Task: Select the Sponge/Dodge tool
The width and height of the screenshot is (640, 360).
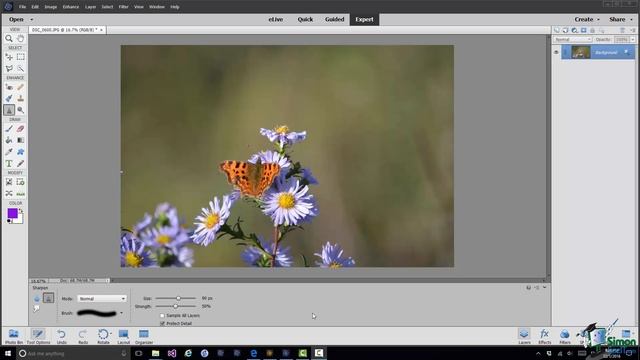Action: (x=20, y=110)
